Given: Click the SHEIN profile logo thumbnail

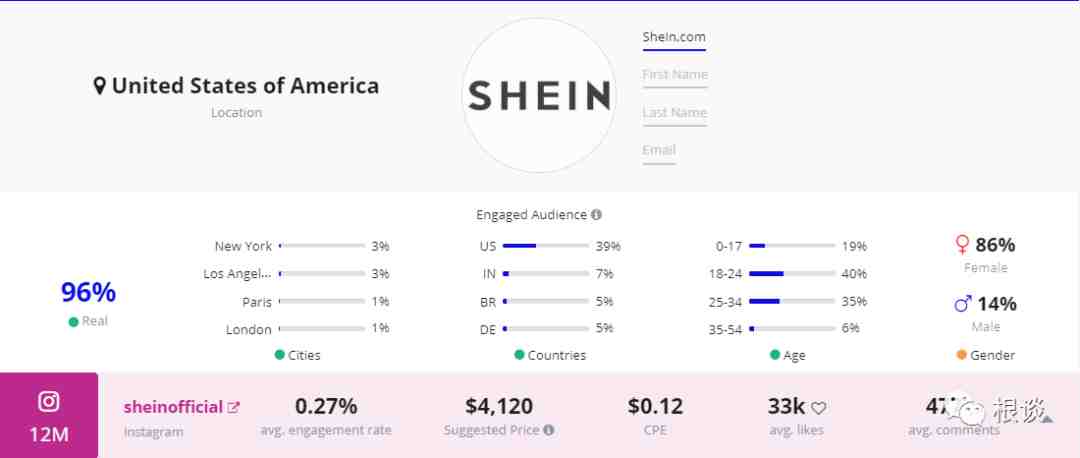Looking at the screenshot, I should click(539, 95).
